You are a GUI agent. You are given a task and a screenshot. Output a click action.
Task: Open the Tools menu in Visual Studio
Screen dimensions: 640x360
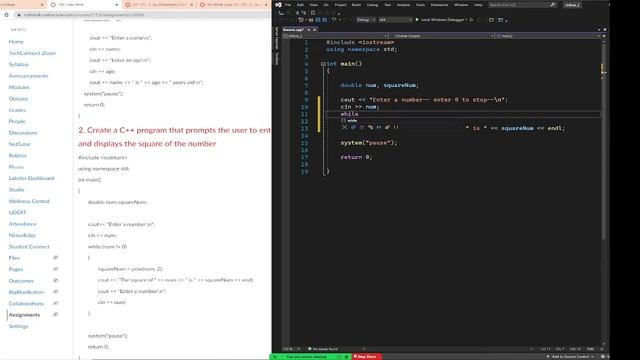coord(420,5)
